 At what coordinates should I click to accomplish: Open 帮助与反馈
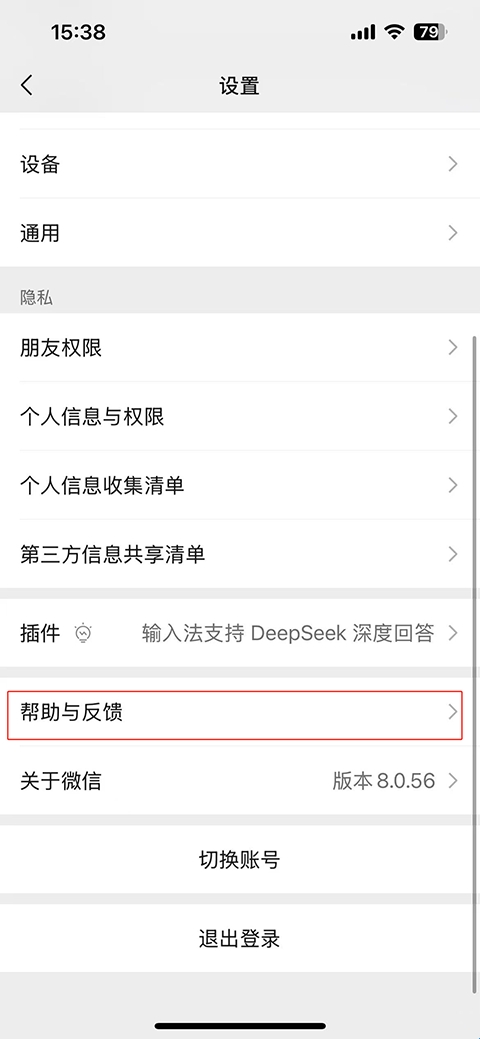click(240, 713)
